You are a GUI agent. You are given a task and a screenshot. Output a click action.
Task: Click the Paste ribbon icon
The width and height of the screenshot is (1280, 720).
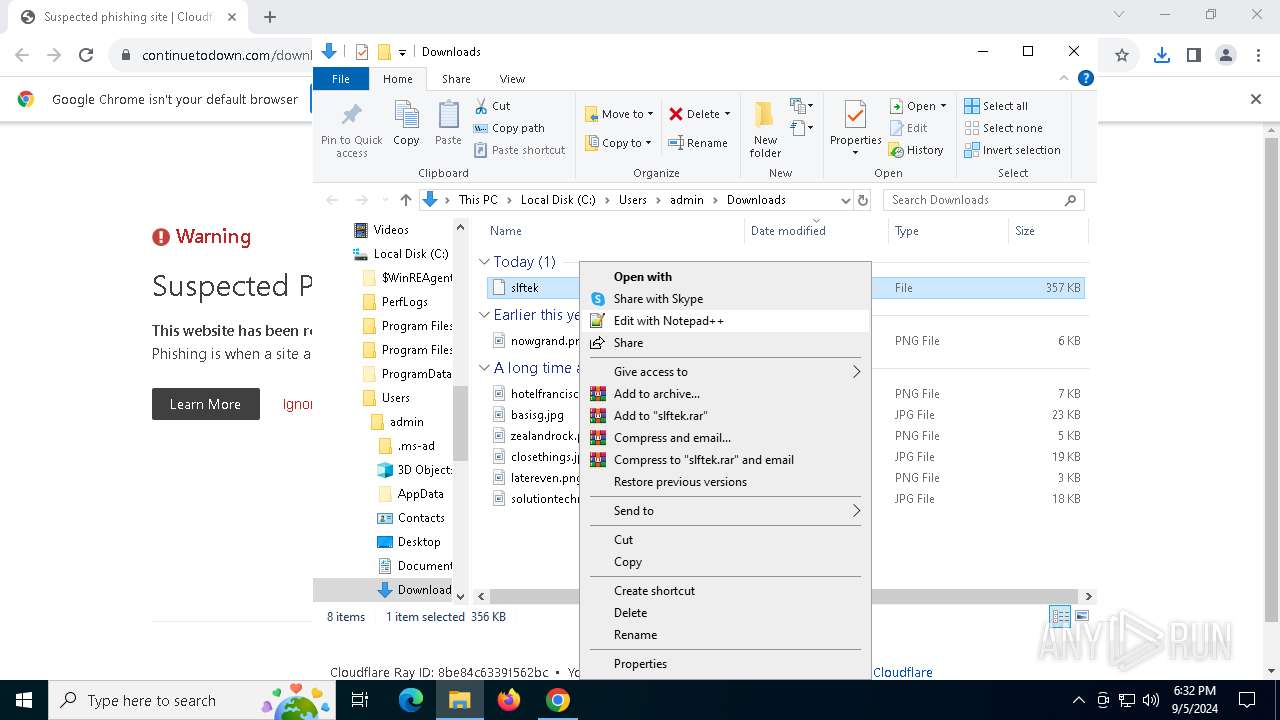(448, 124)
